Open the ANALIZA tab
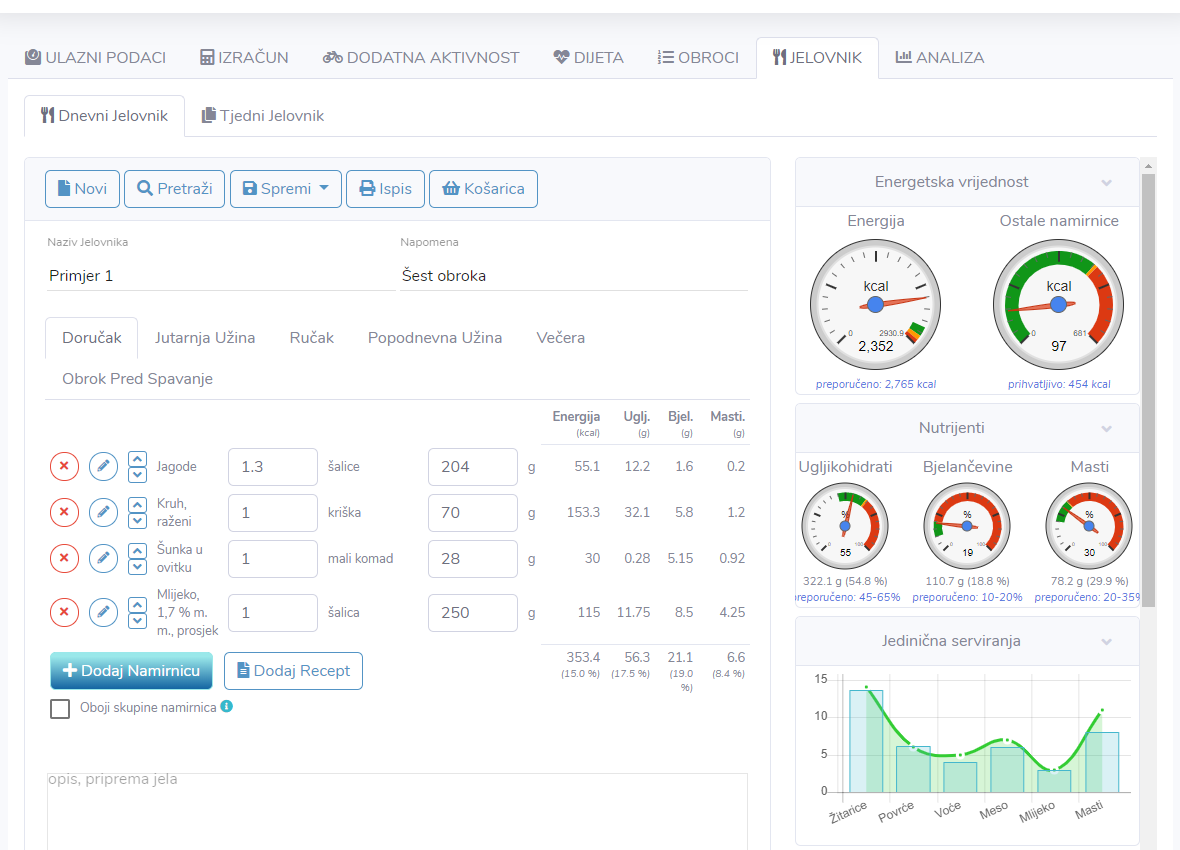The image size is (1180, 850). (940, 57)
